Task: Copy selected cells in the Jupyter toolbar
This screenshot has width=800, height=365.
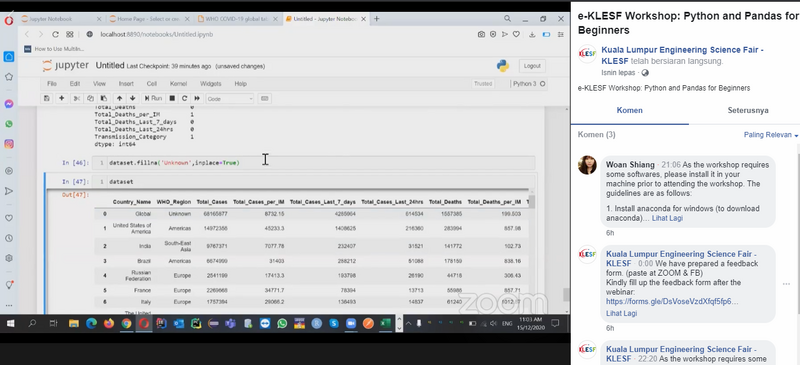Action: (90, 99)
